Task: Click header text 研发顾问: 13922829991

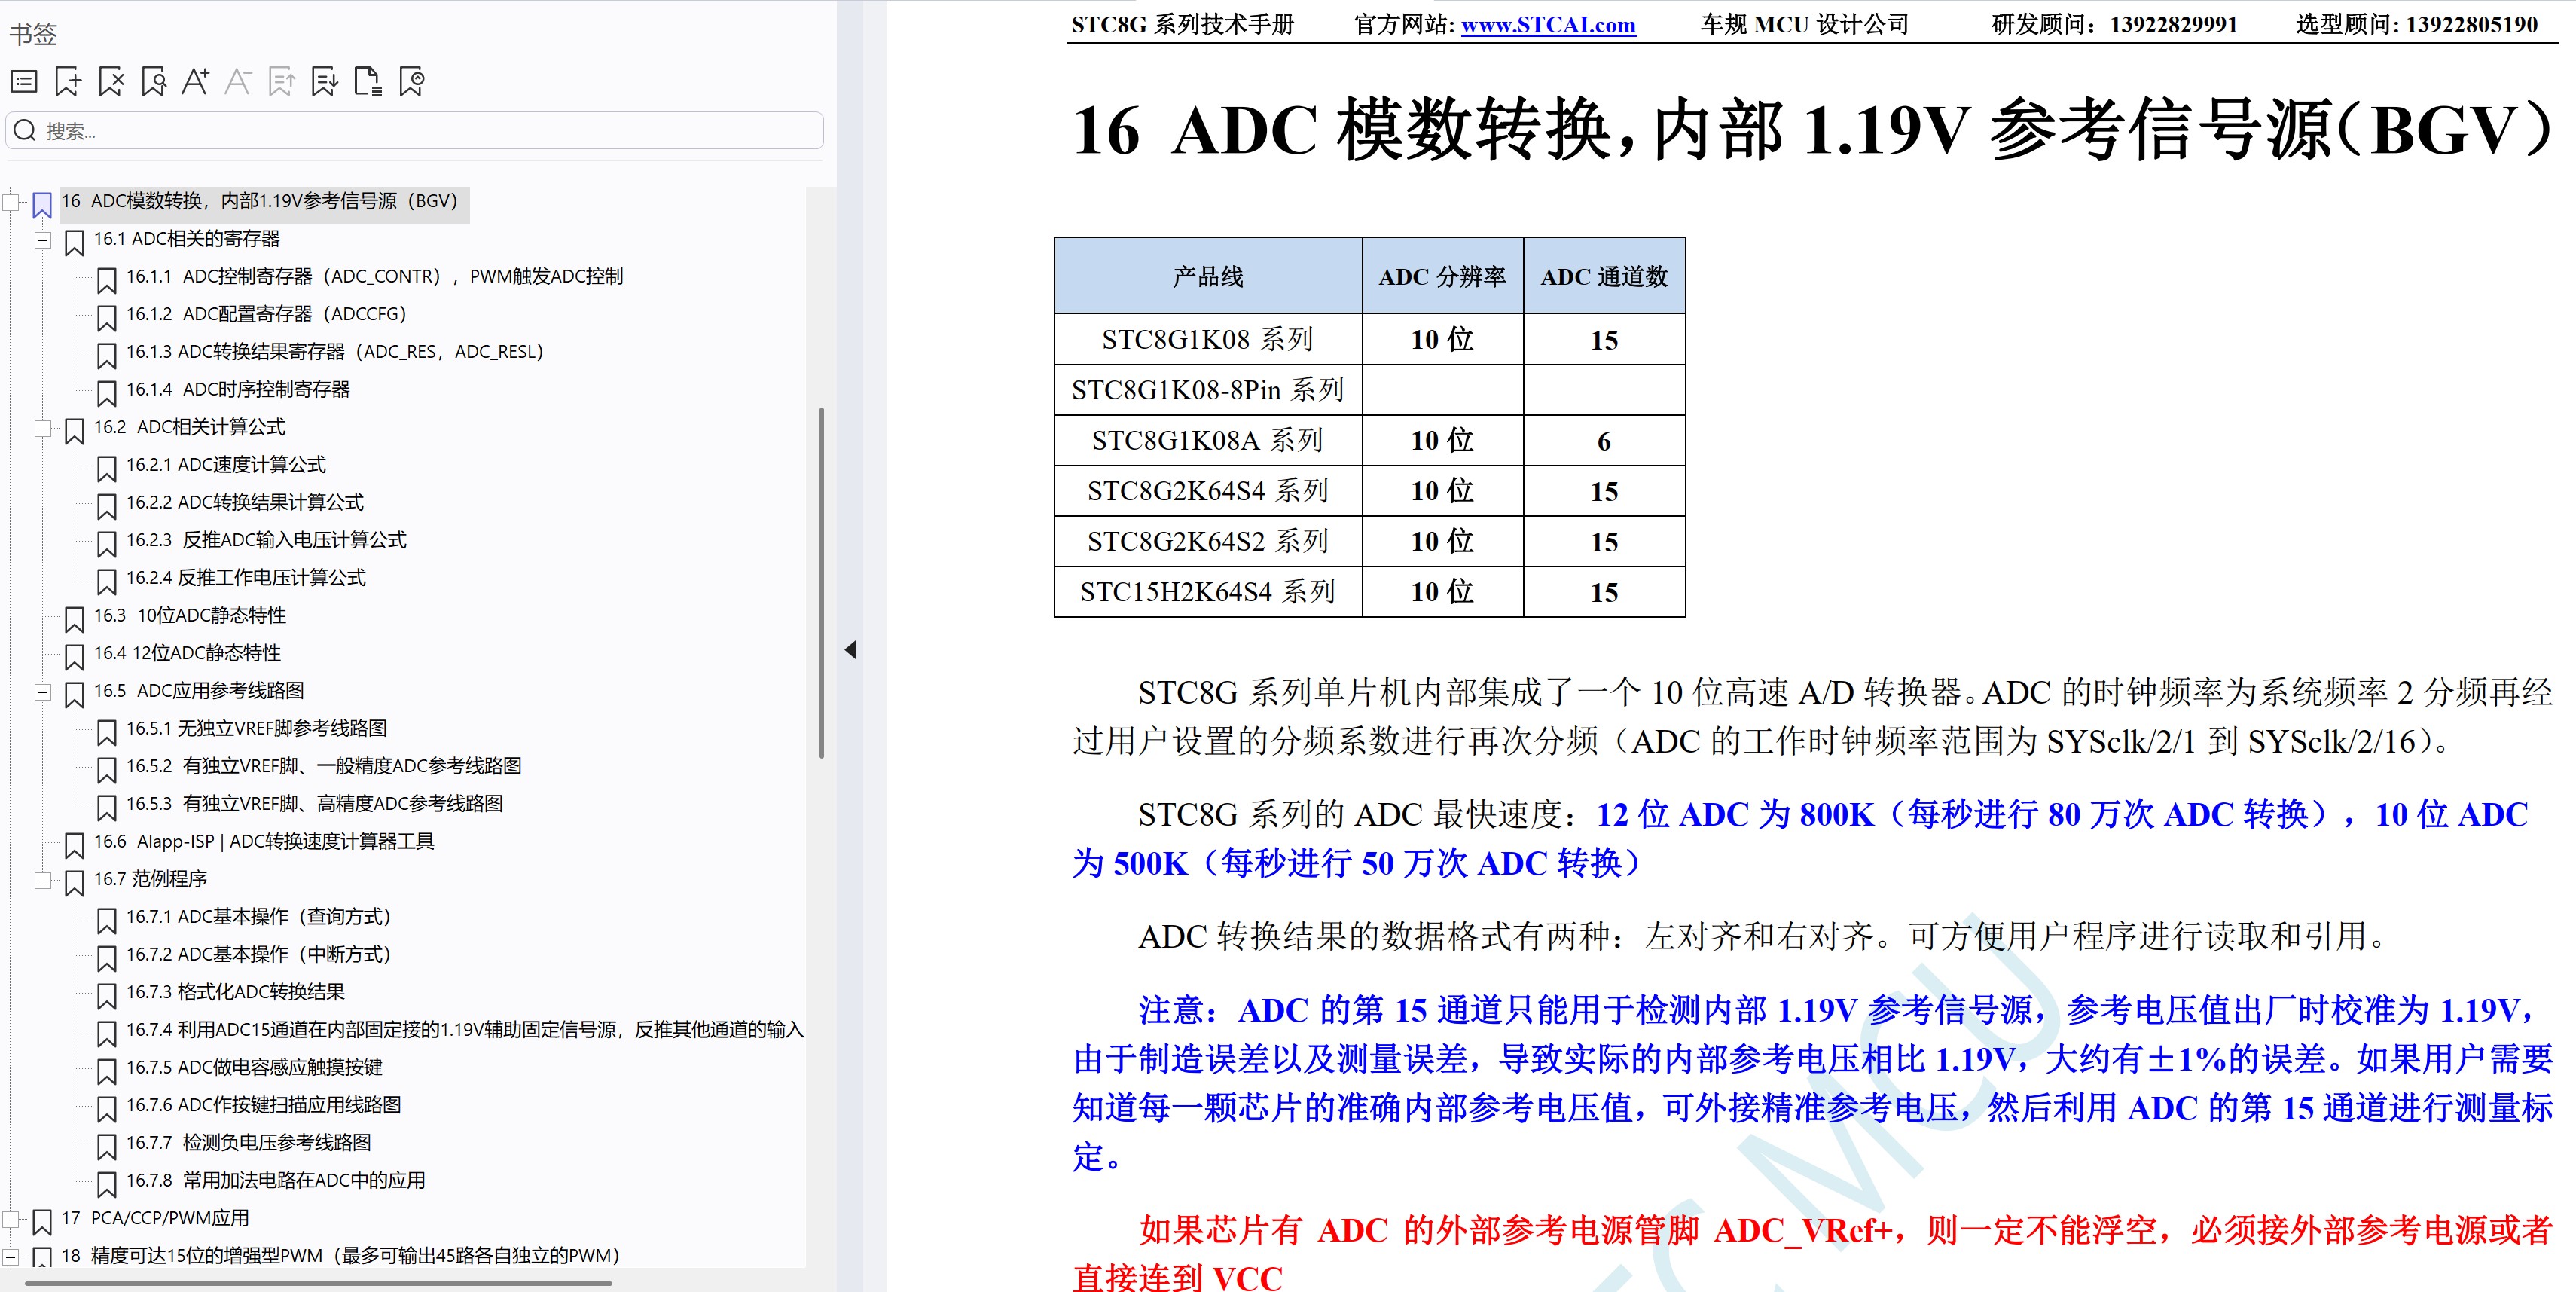Action: click(2114, 25)
